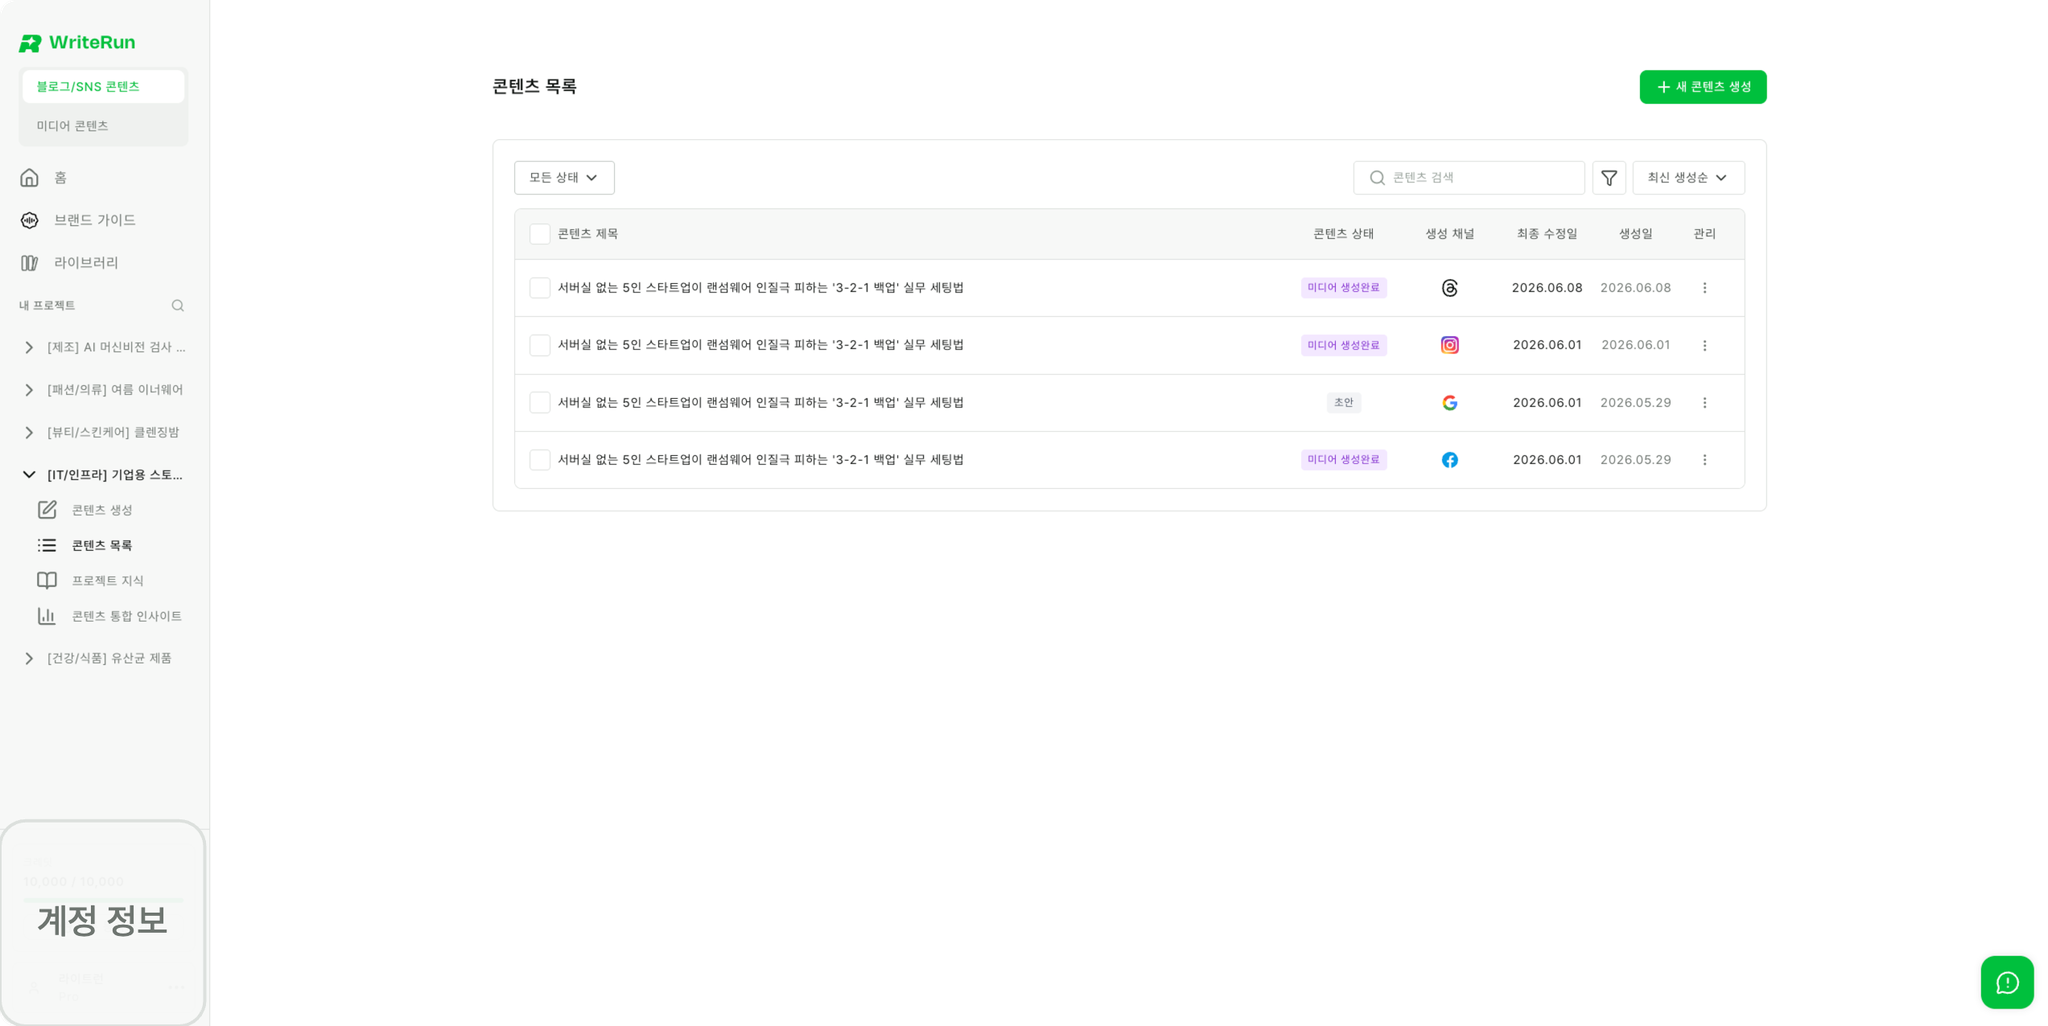Click the 프로젝트 지식 book icon
The image size is (2048, 1026).
pos(47,581)
